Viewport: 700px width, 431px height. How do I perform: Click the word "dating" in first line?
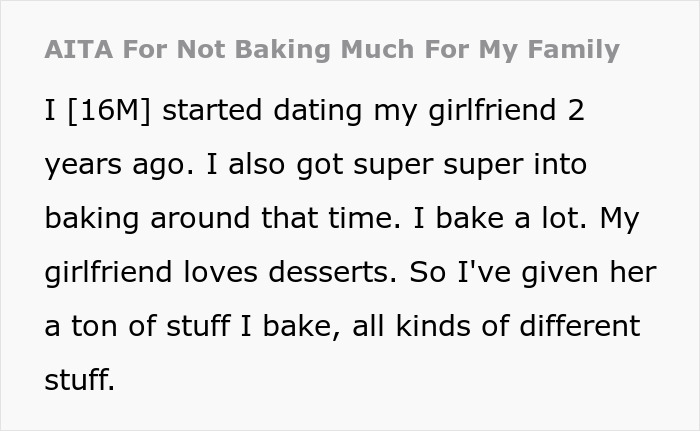click(317, 110)
